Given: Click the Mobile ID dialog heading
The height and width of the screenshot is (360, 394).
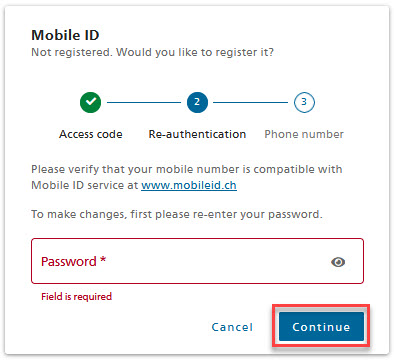Looking at the screenshot, I should pos(65,35).
